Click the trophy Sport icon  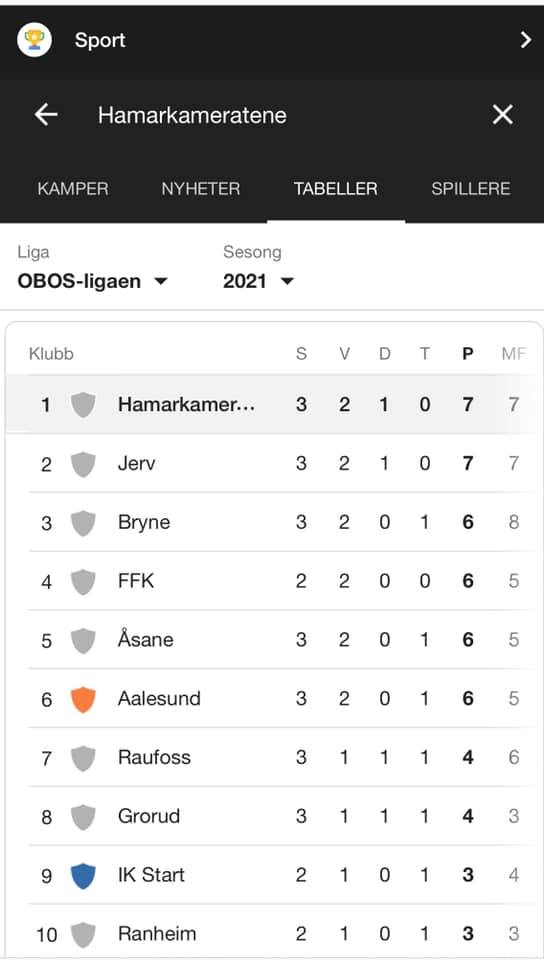34,40
